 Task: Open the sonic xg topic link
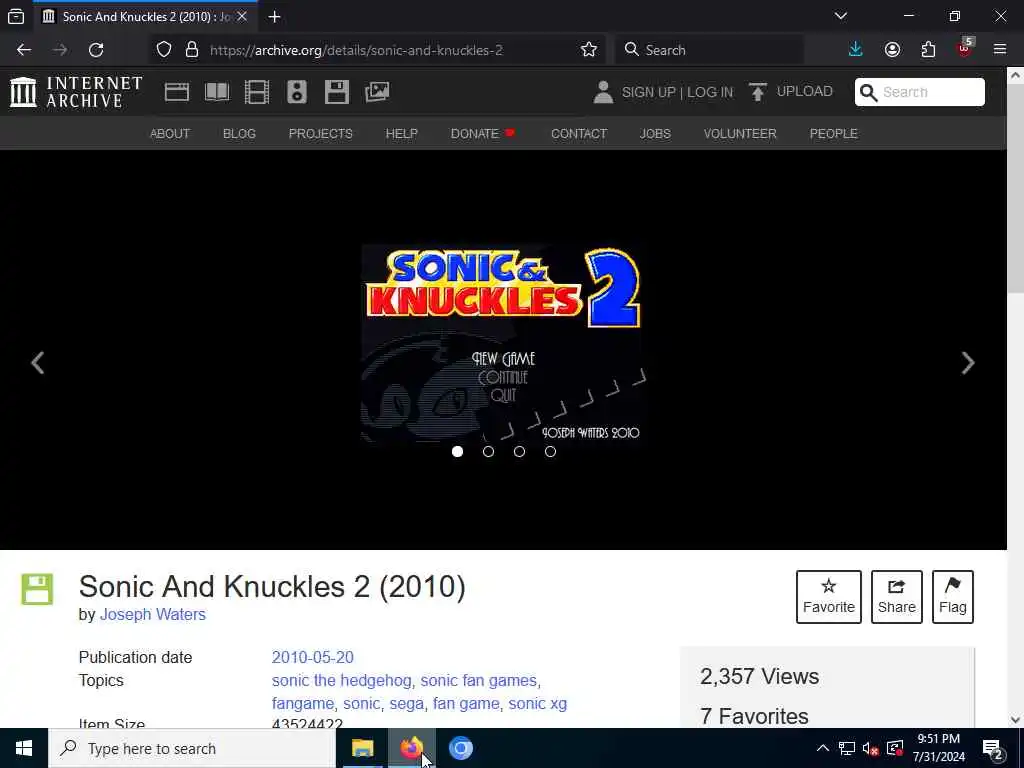(x=537, y=703)
